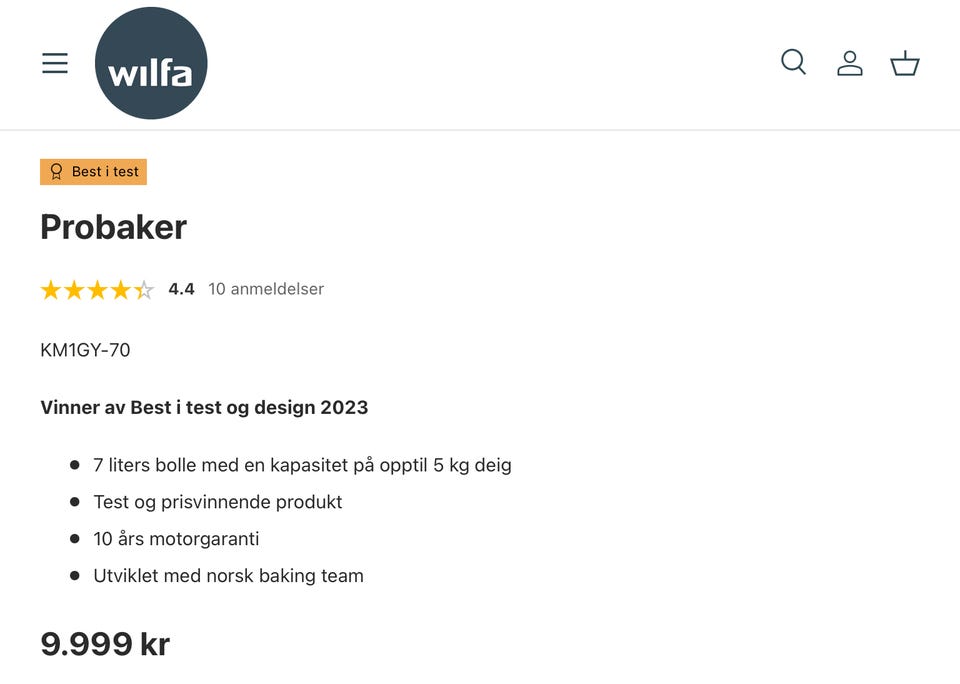
Task: Open the user account icon
Action: point(849,63)
